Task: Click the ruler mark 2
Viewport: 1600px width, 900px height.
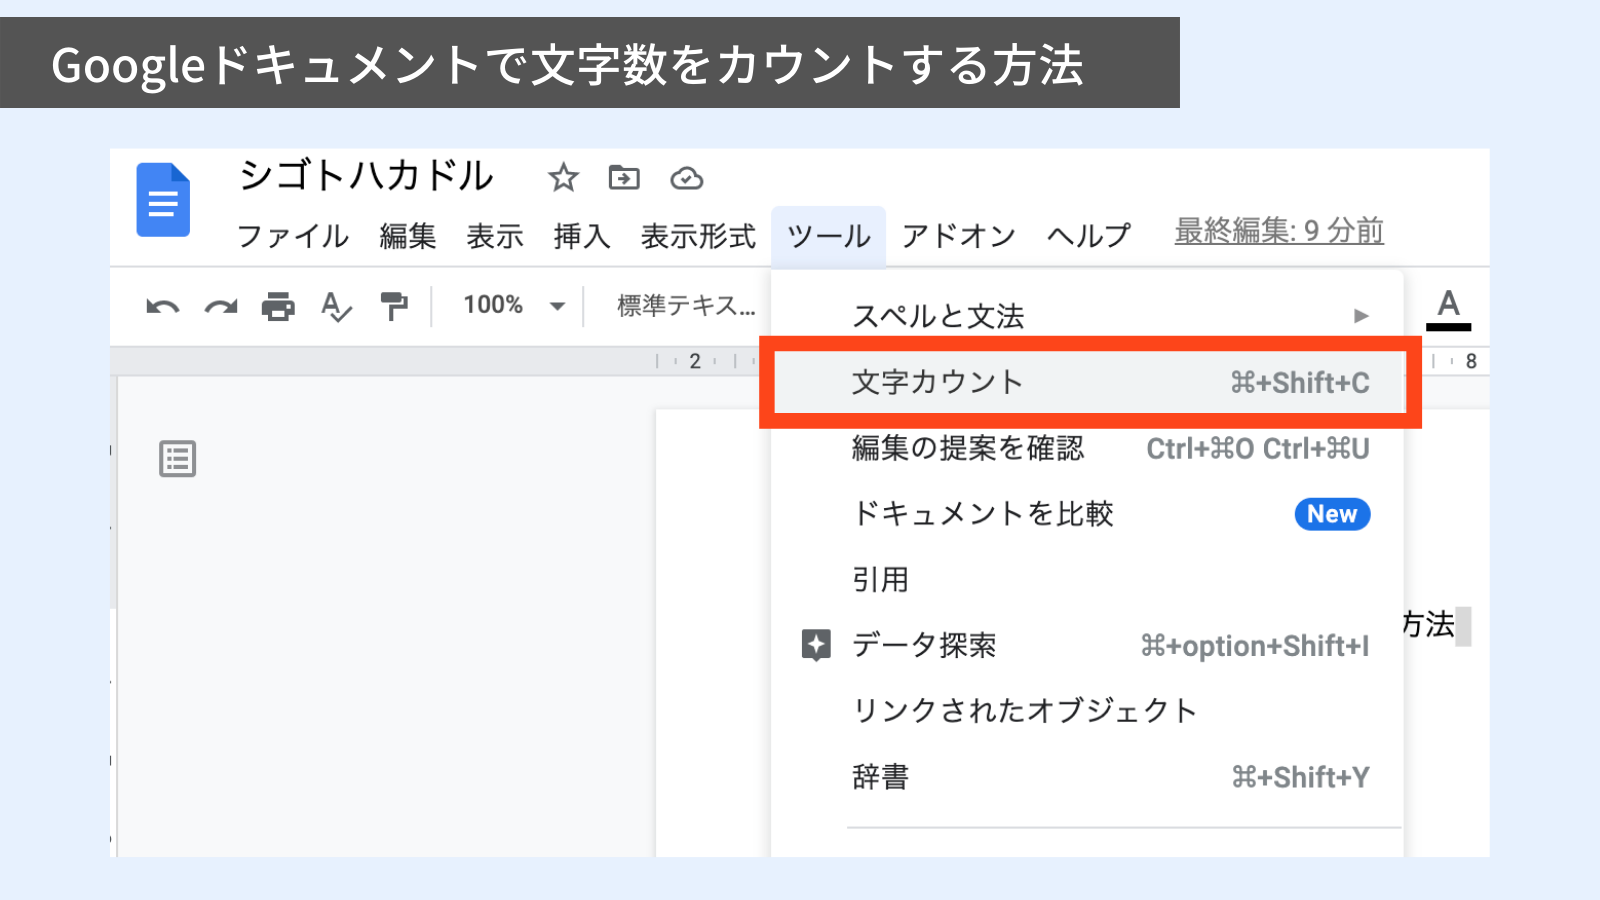Action: (x=695, y=361)
